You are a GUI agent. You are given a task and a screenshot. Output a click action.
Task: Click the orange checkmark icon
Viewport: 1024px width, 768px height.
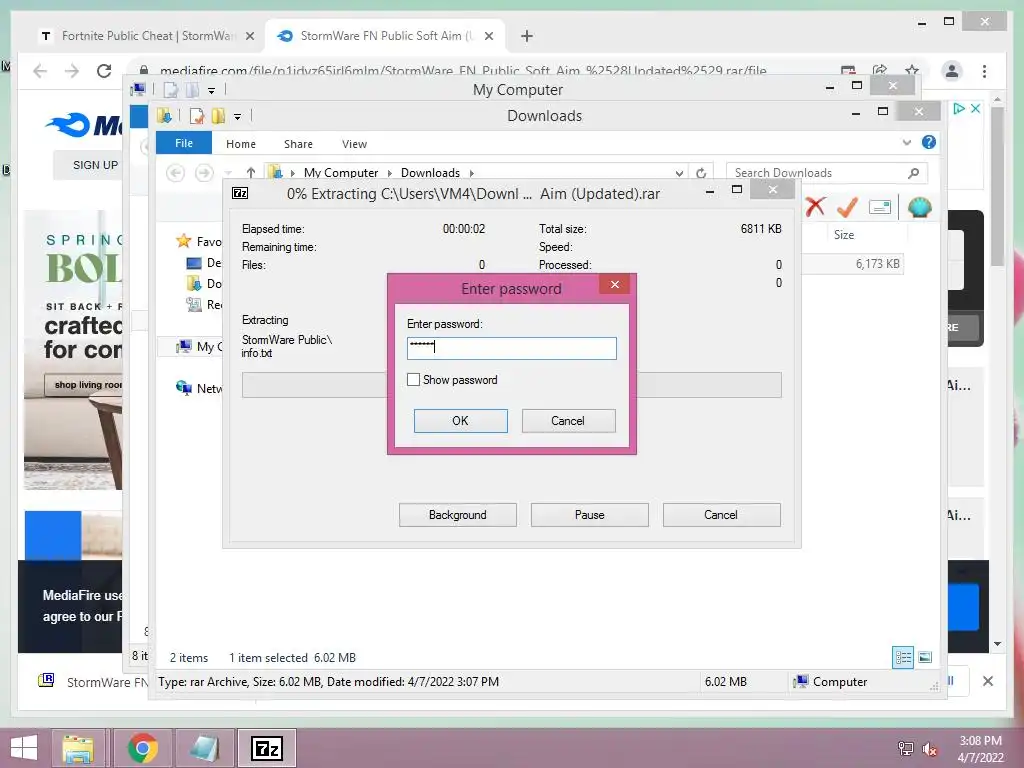pos(847,207)
